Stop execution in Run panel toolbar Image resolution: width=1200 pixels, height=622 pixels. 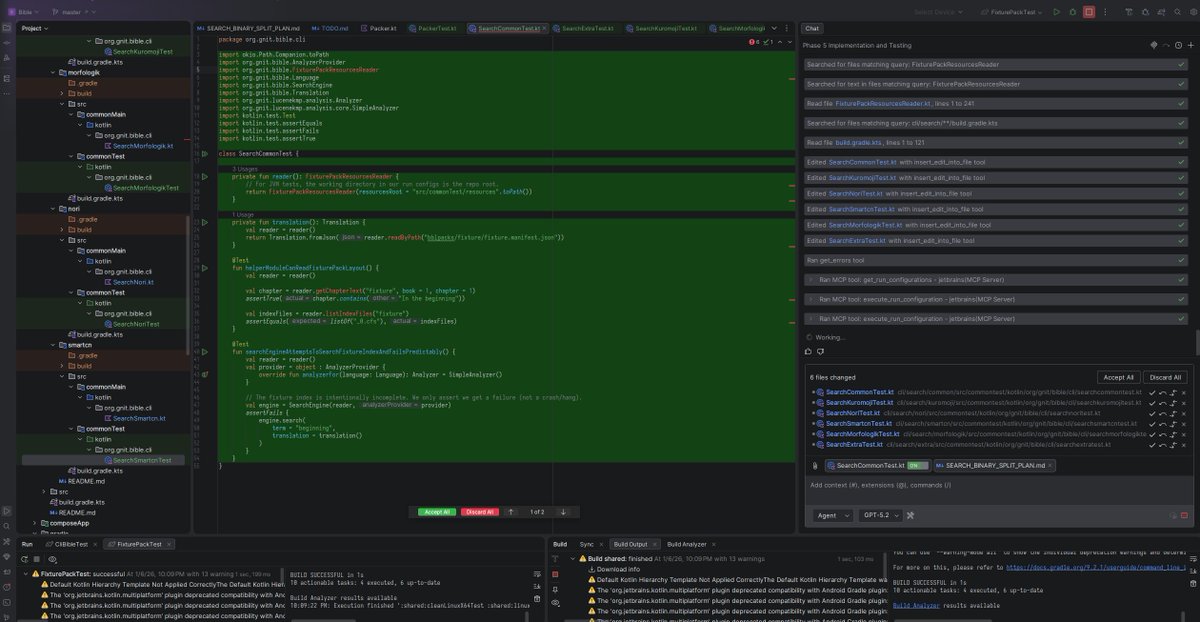pyautogui.click(x=37, y=558)
